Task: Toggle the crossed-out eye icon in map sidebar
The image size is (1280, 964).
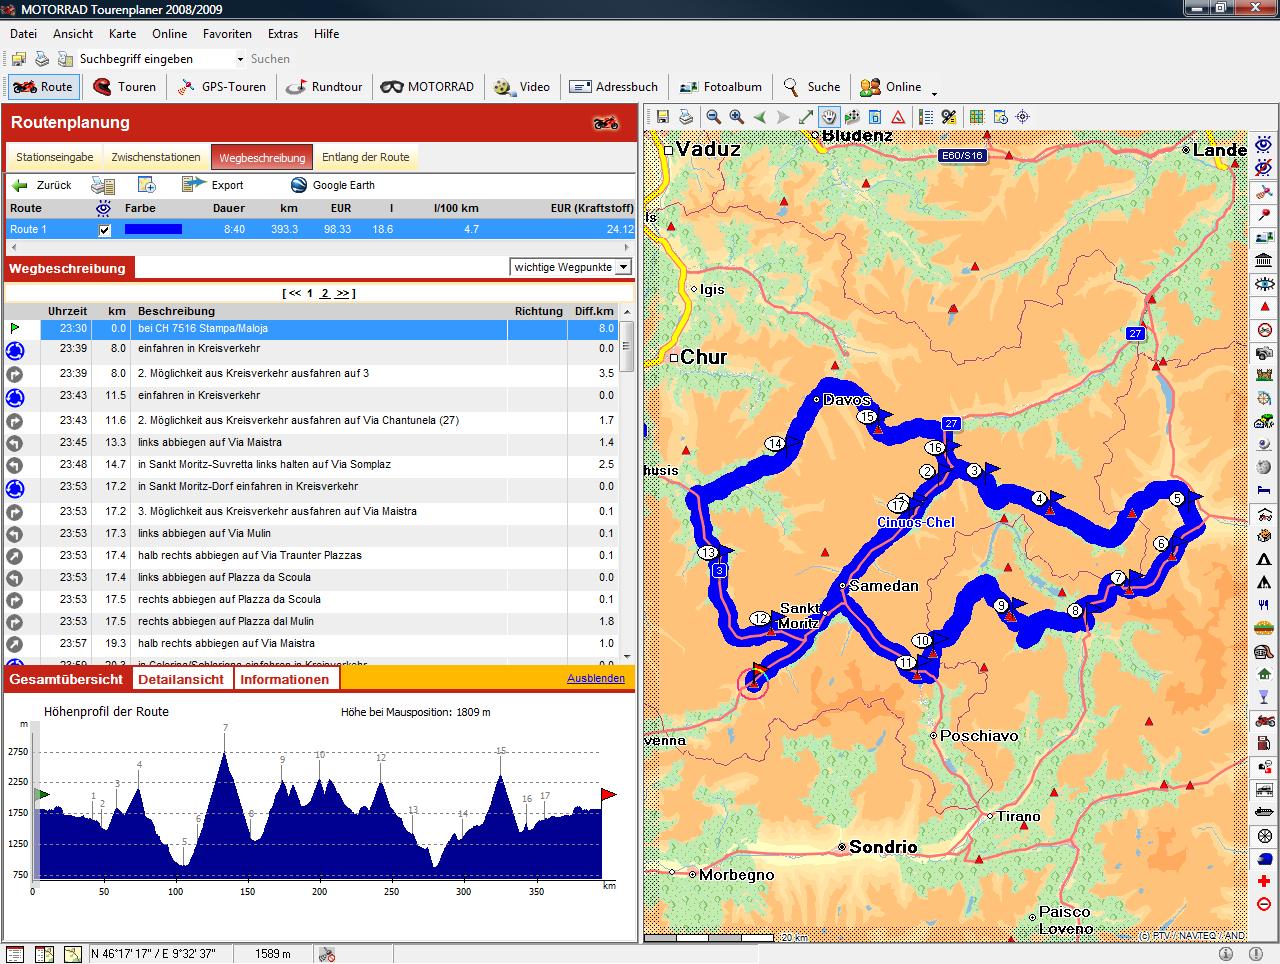Action: point(1265,167)
